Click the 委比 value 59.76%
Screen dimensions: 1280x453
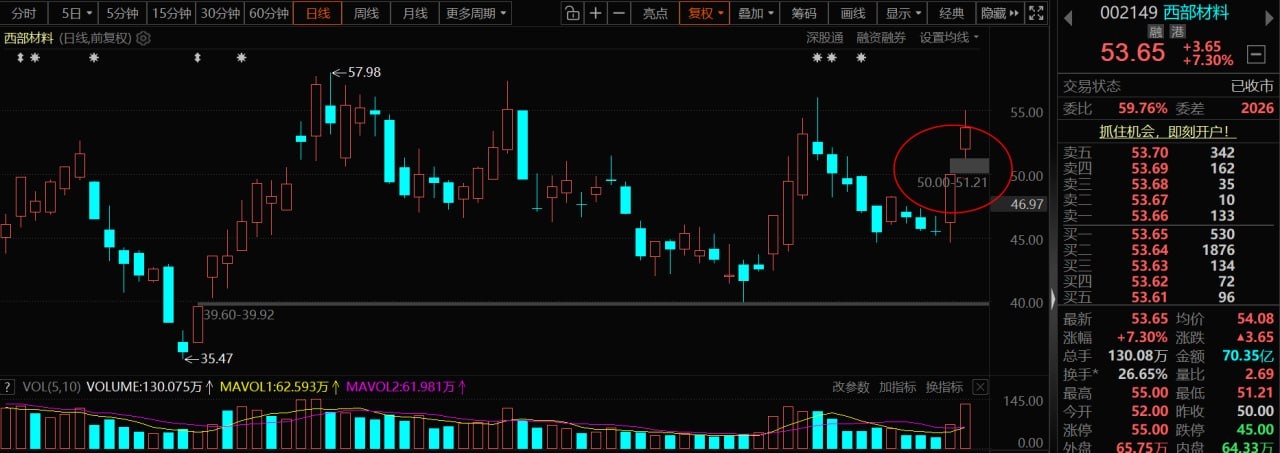click(x=1143, y=108)
